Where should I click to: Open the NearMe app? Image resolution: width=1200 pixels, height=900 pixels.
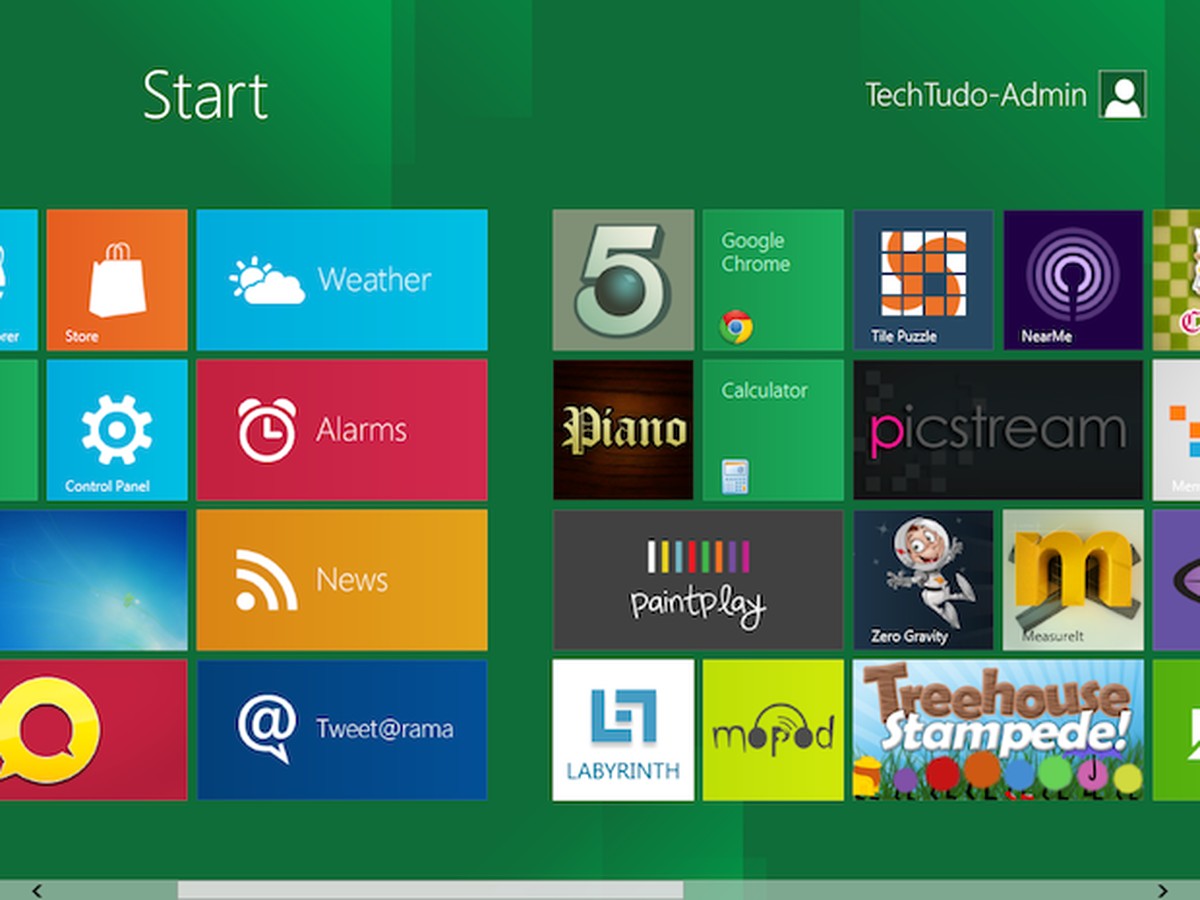(x=1073, y=281)
